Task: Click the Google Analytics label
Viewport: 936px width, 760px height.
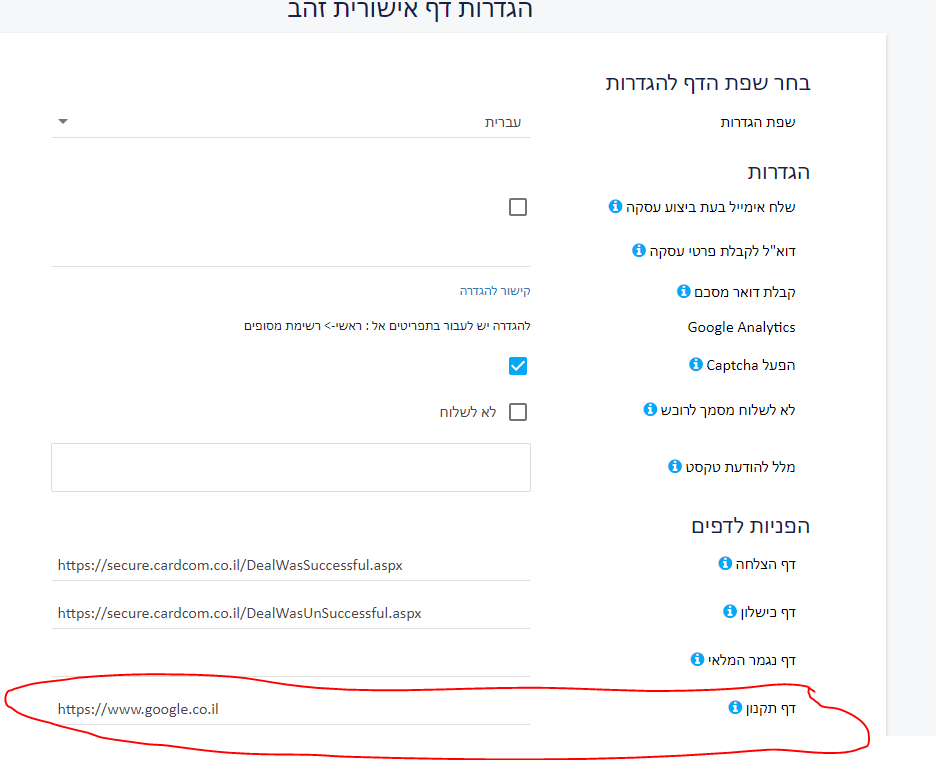Action: (x=741, y=327)
